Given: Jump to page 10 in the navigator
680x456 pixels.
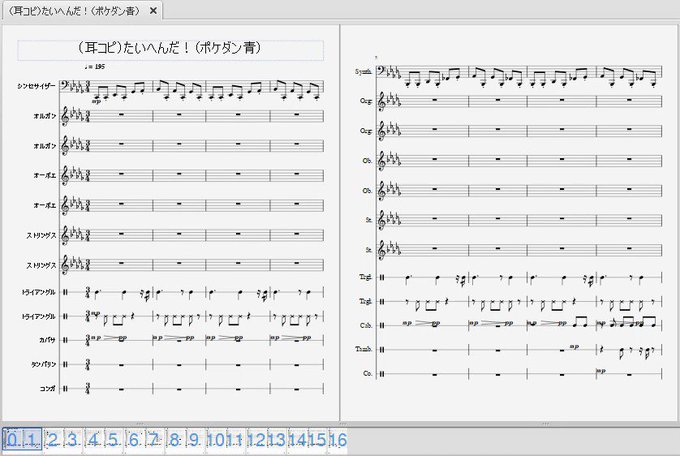Looking at the screenshot, I should pyautogui.click(x=216, y=440).
